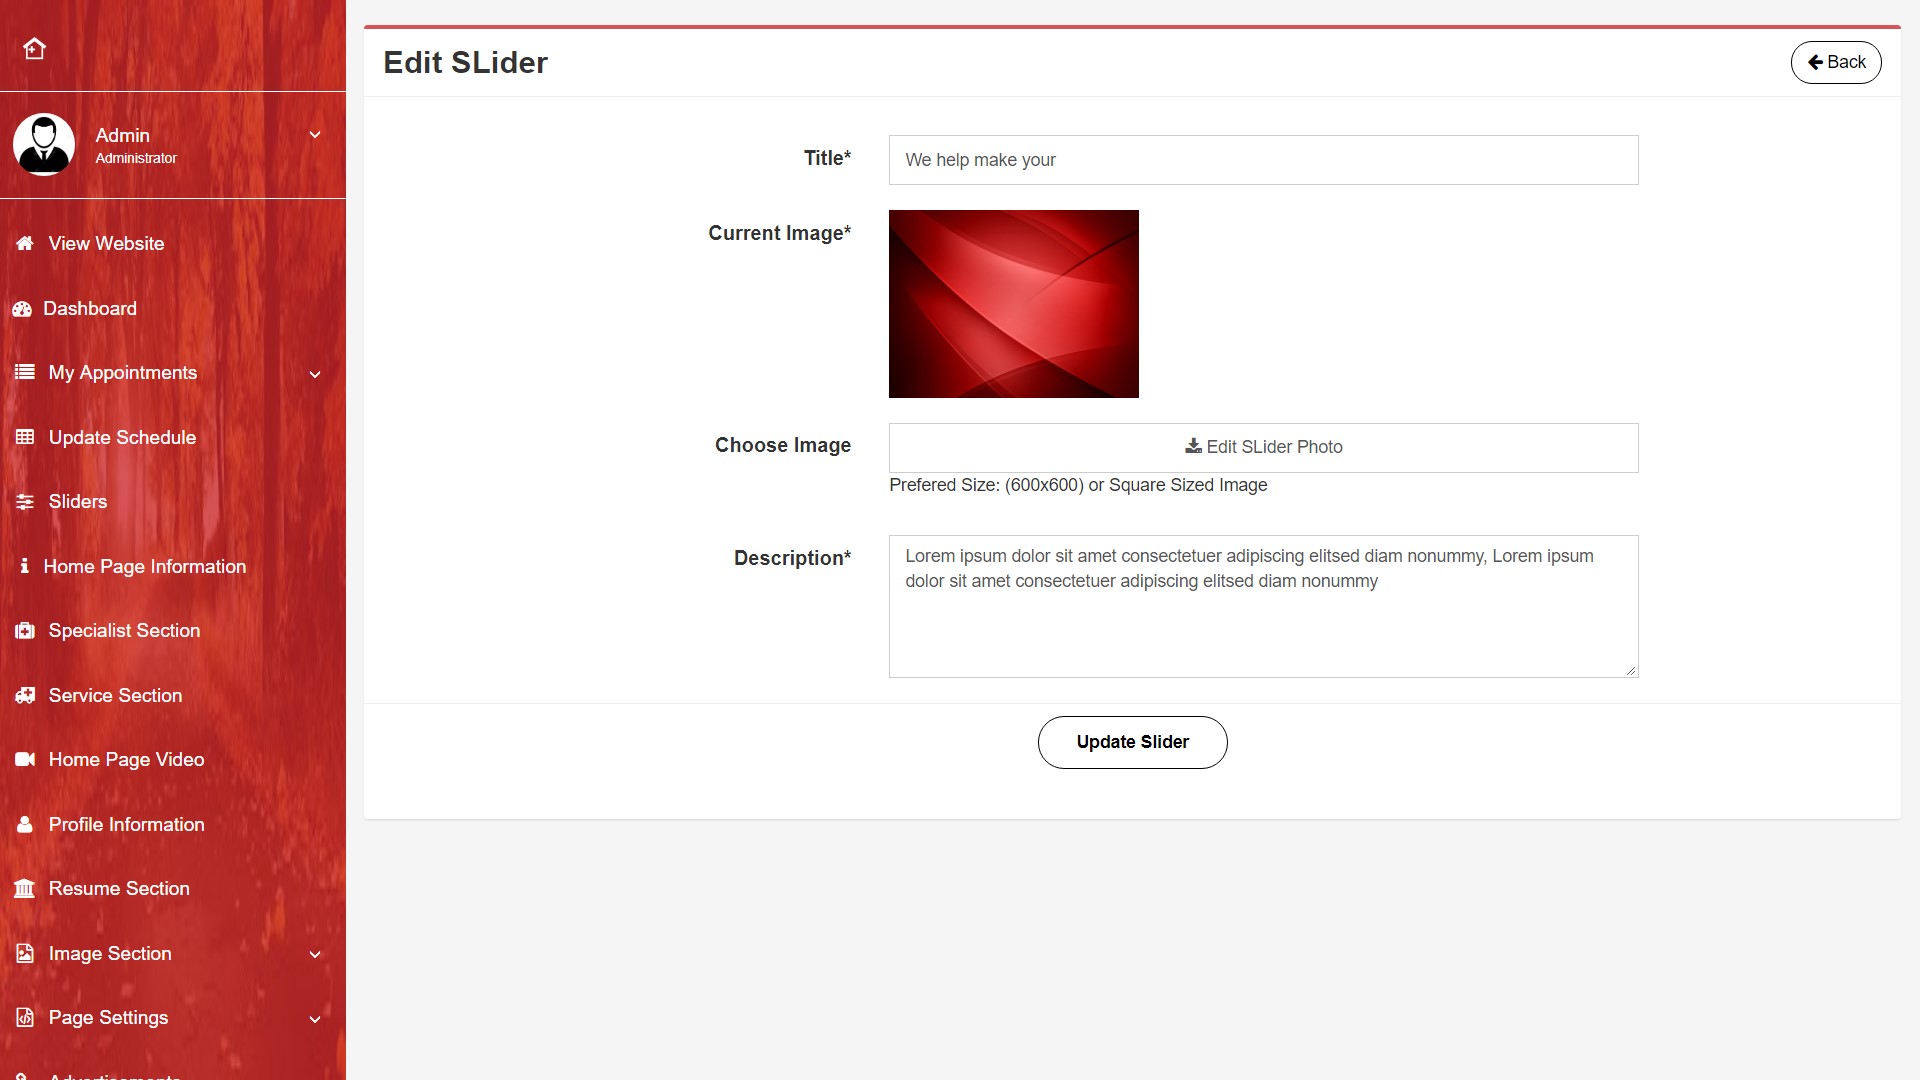This screenshot has width=1920, height=1080.
Task: Open Profile Information menu item
Action: point(126,824)
